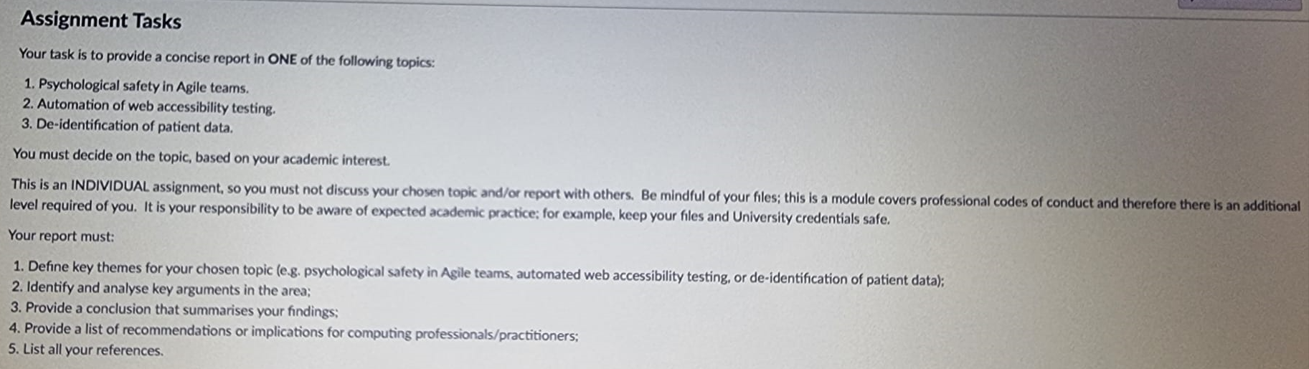The image size is (1309, 369).
Task: Click requirement 1 Define key themes
Action: (x=478, y=268)
